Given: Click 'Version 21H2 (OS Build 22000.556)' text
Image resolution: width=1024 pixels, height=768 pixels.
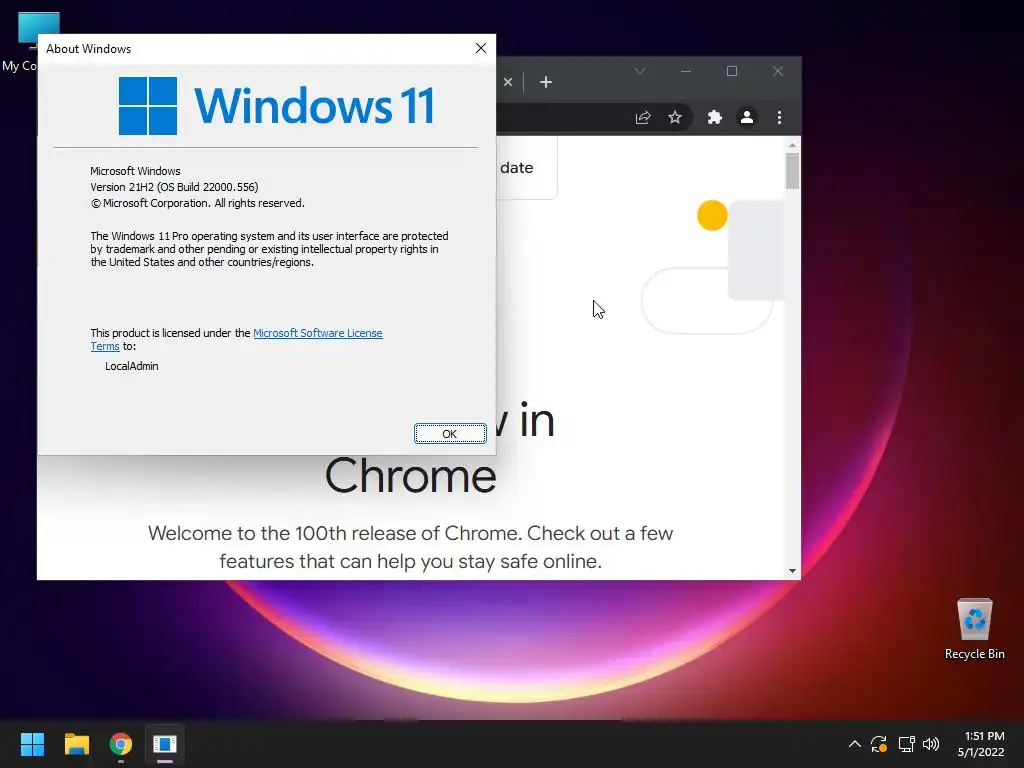Looking at the screenshot, I should coord(174,187).
